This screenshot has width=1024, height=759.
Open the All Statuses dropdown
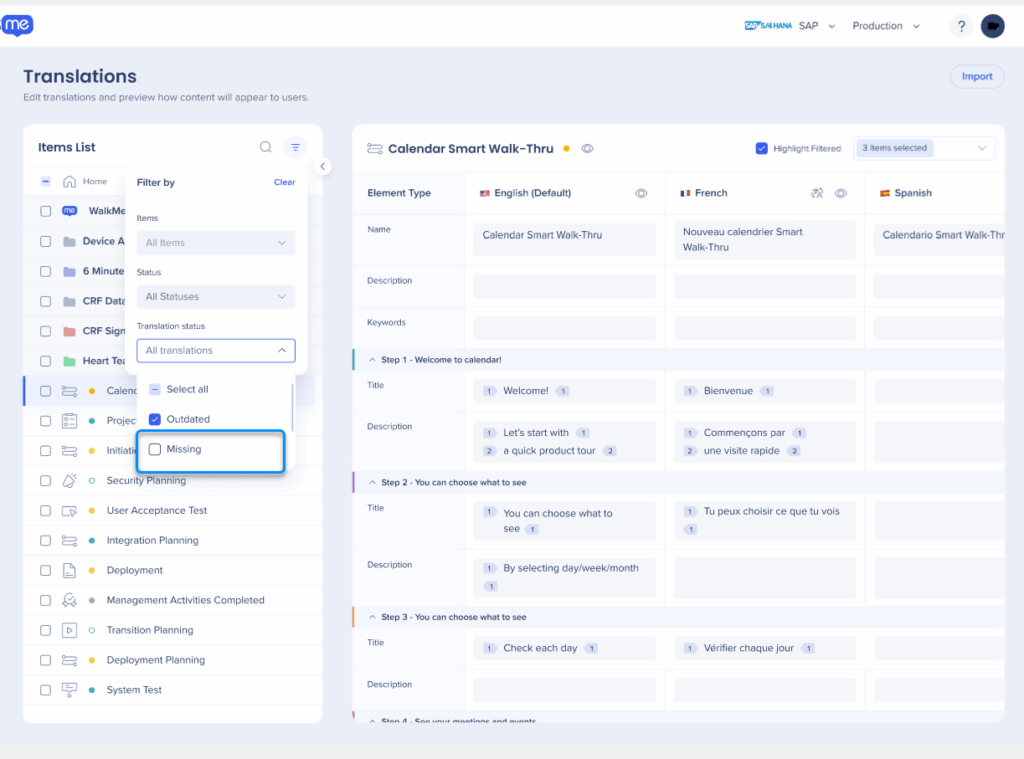point(216,297)
